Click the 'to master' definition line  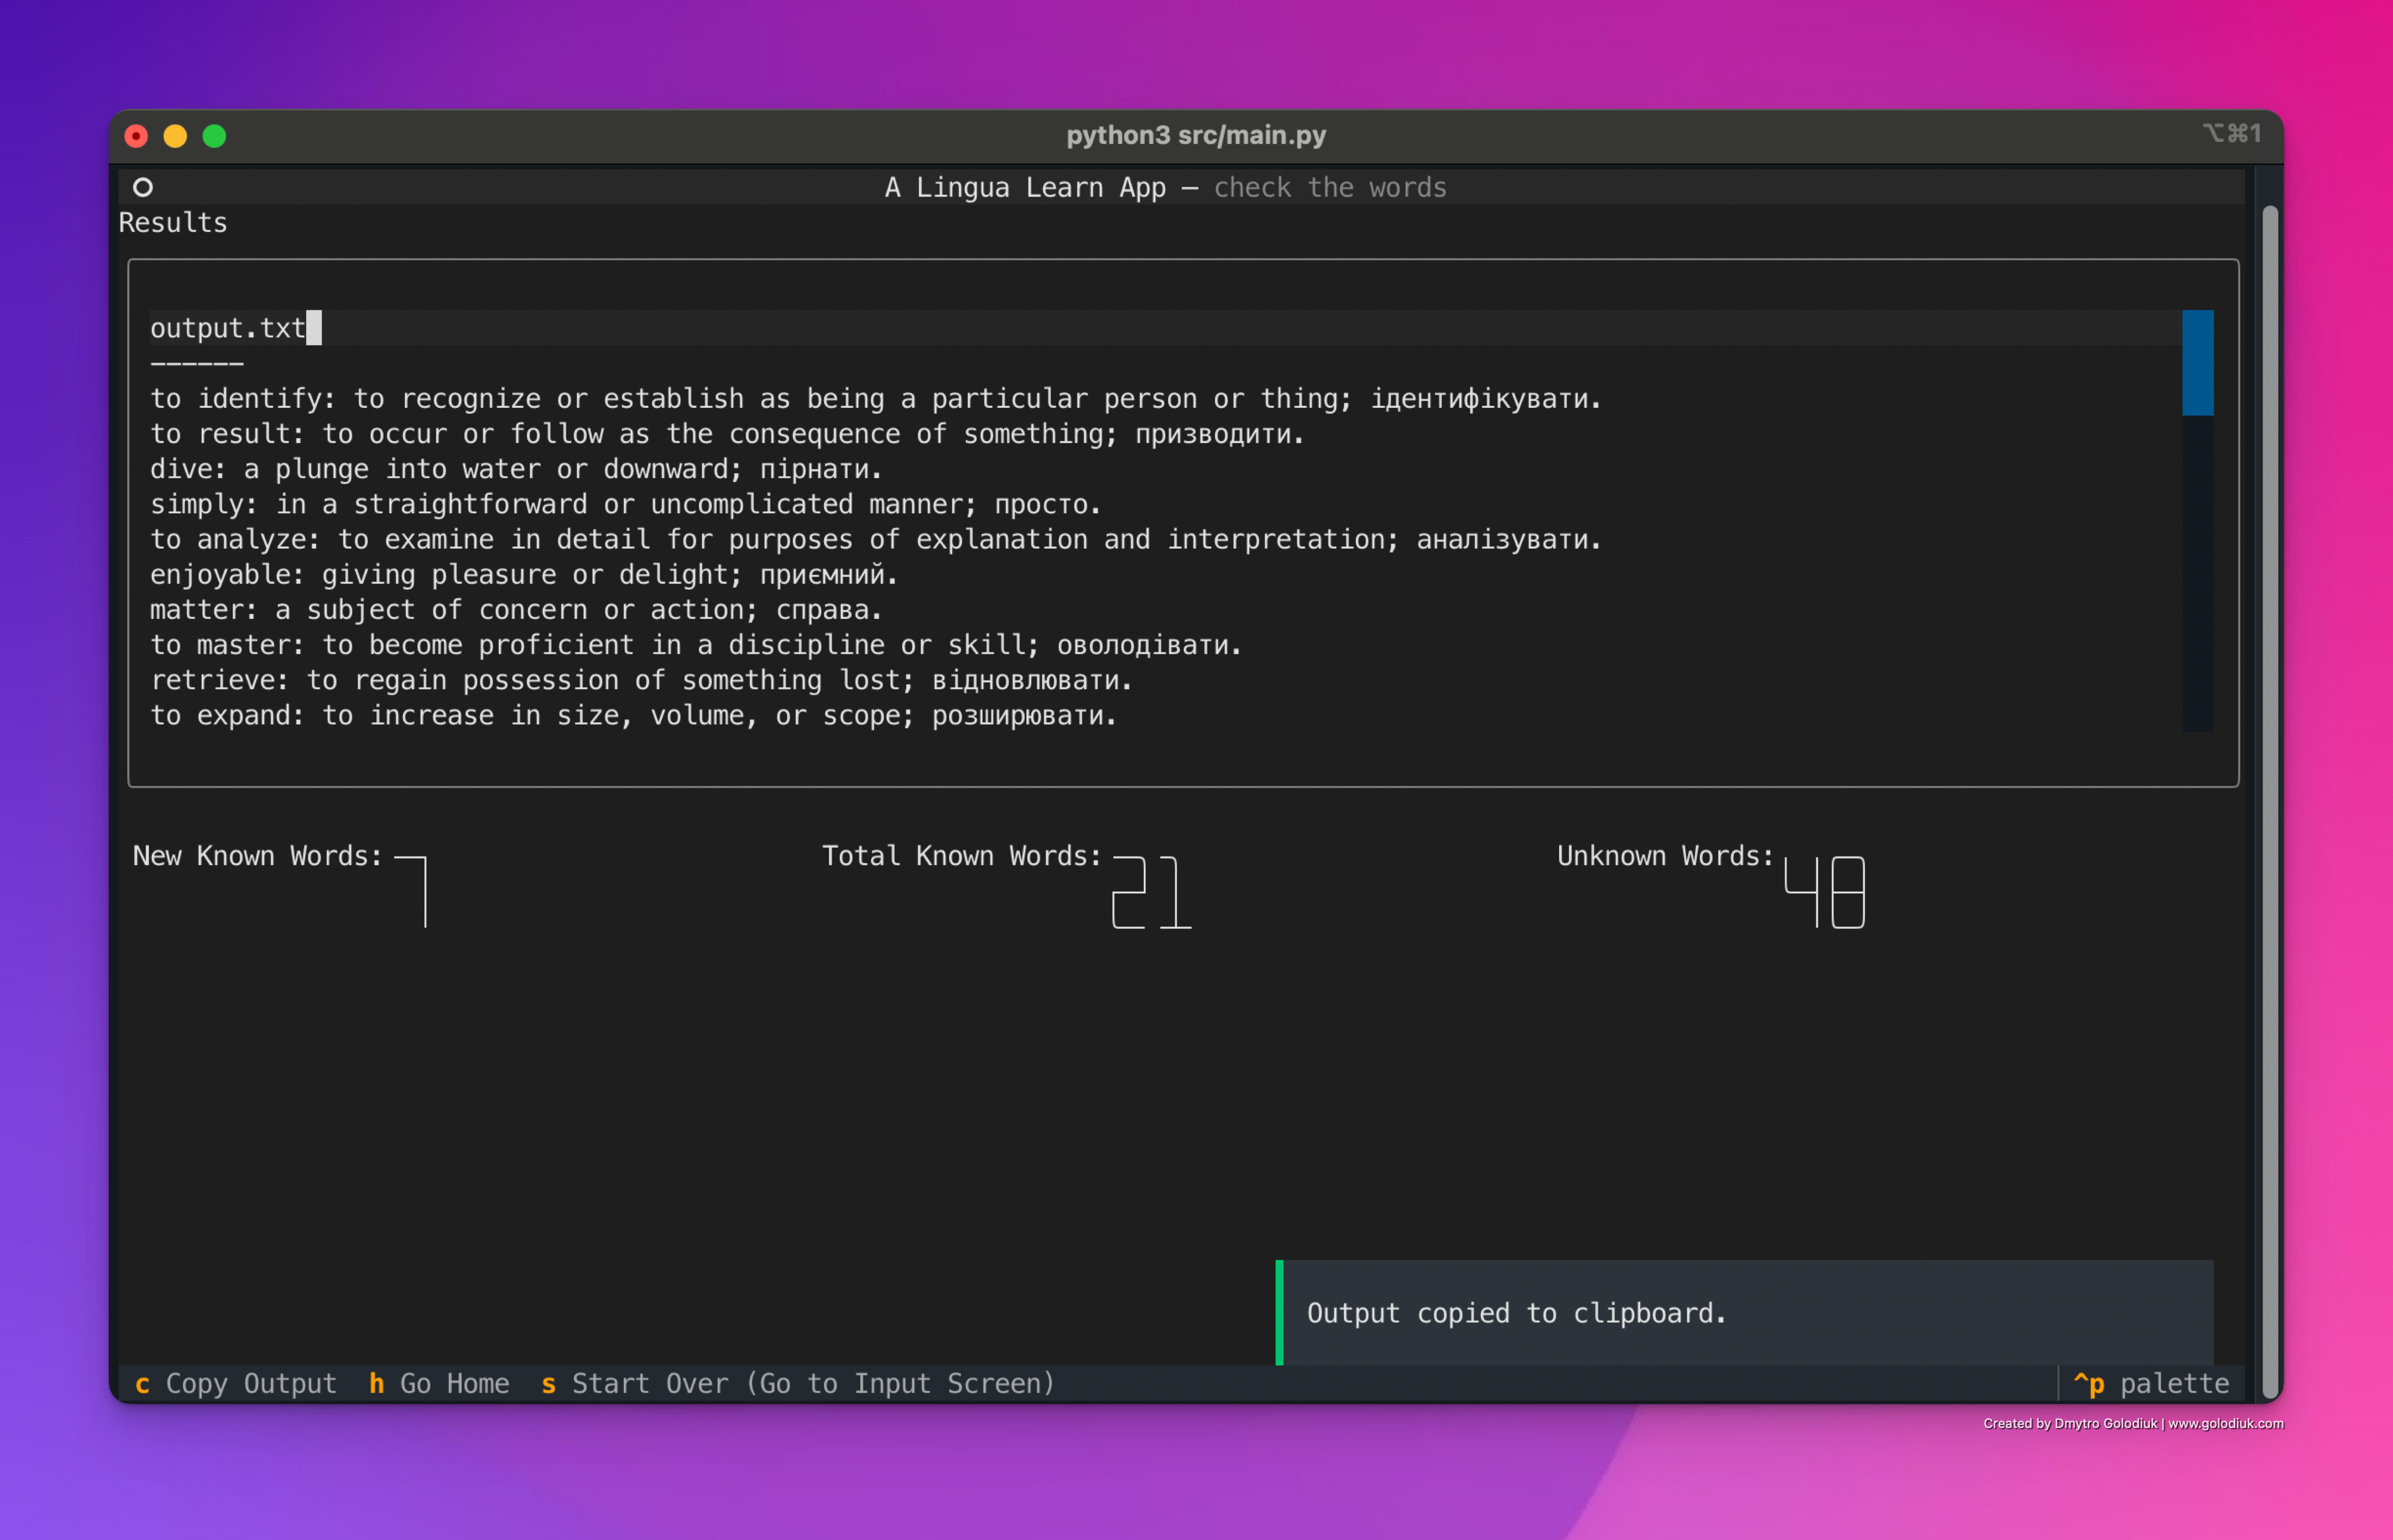[x=695, y=645]
